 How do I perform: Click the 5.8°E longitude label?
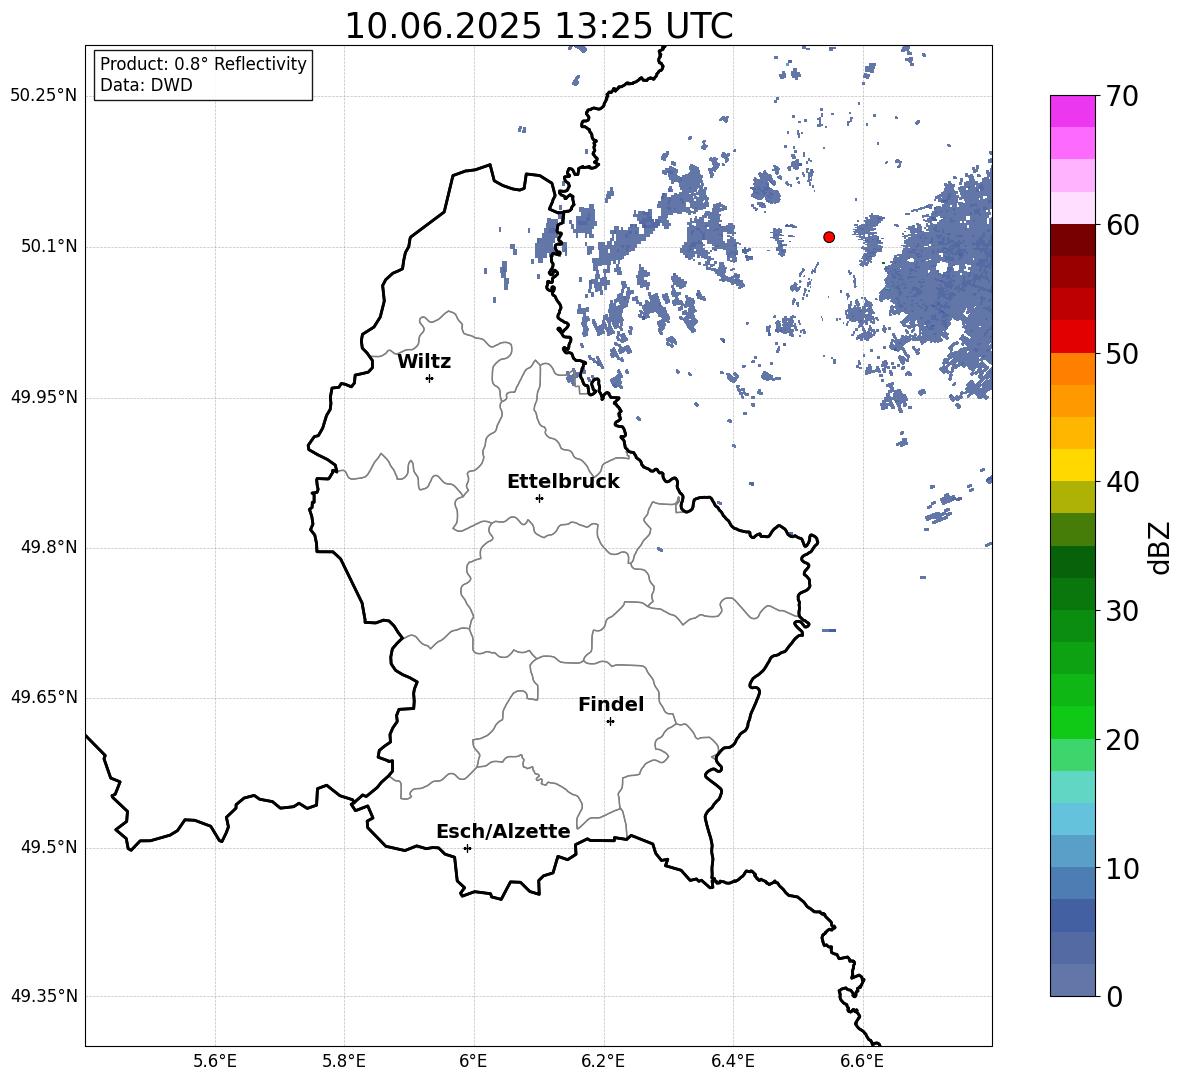pos(344,1061)
